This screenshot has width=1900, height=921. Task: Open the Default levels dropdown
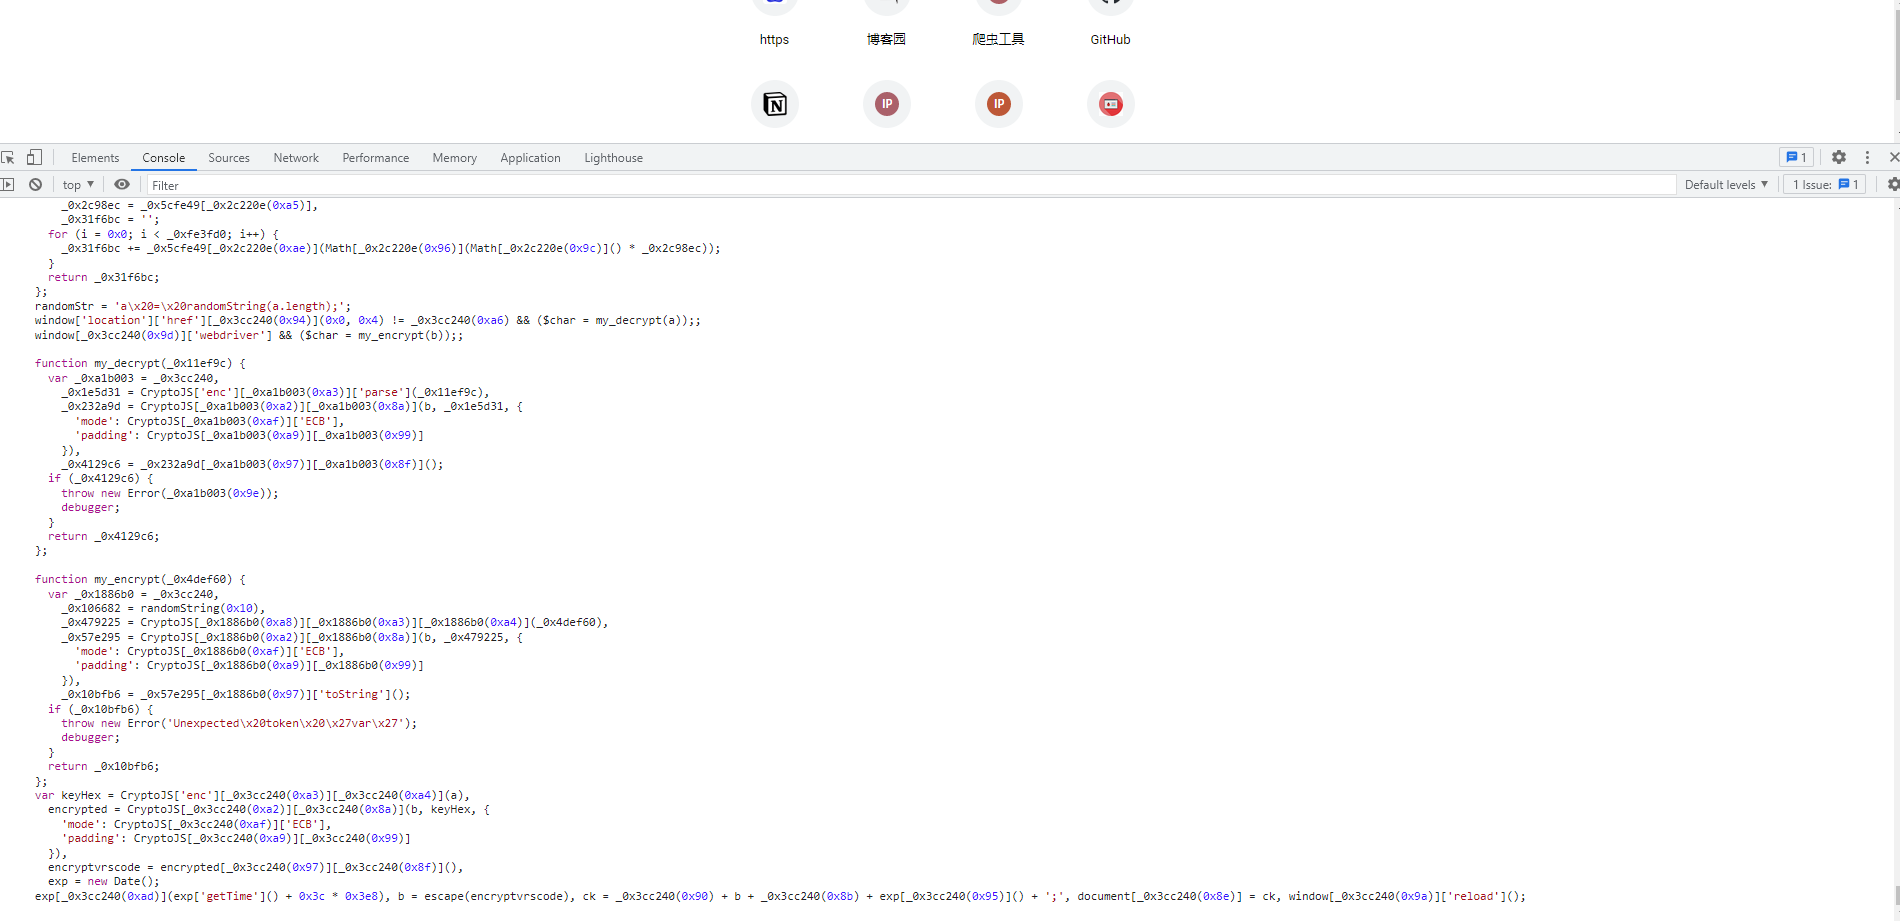coord(1726,184)
